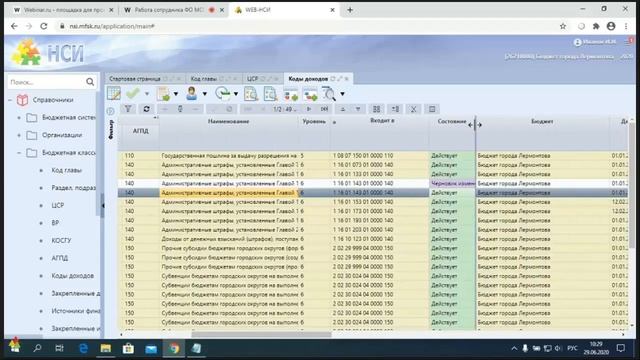Collapse the Справочники tree node
This screenshot has height=360, width=640.
point(11,100)
